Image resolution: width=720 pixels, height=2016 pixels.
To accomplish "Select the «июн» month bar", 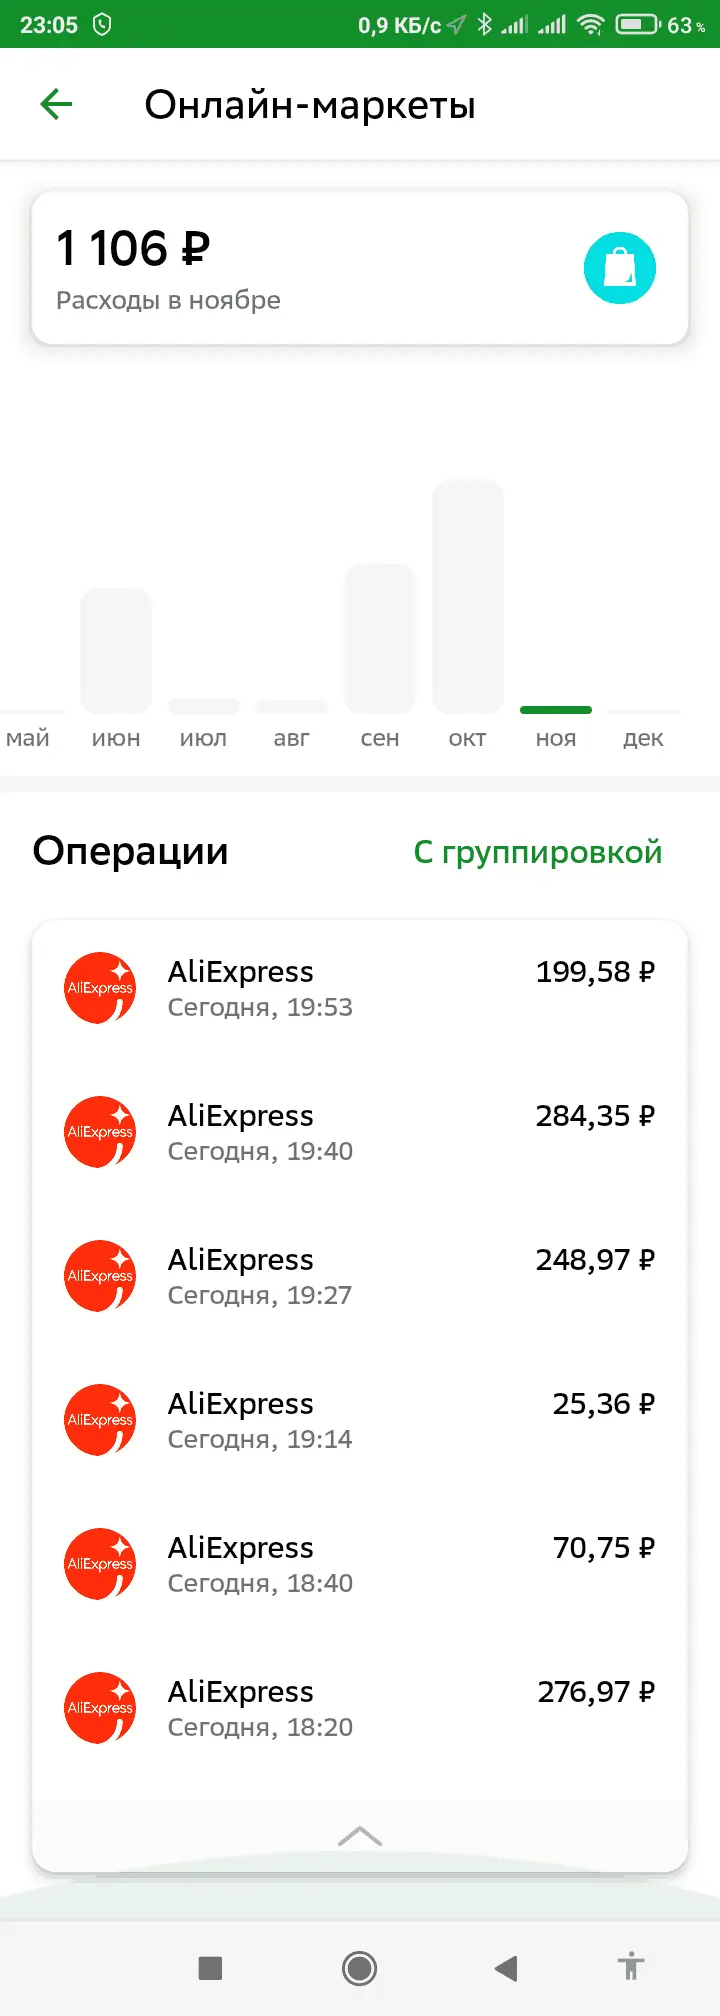I will pos(116,650).
